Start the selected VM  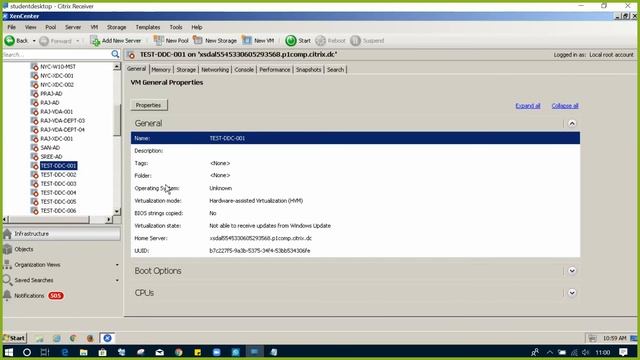pyautogui.click(x=298, y=40)
